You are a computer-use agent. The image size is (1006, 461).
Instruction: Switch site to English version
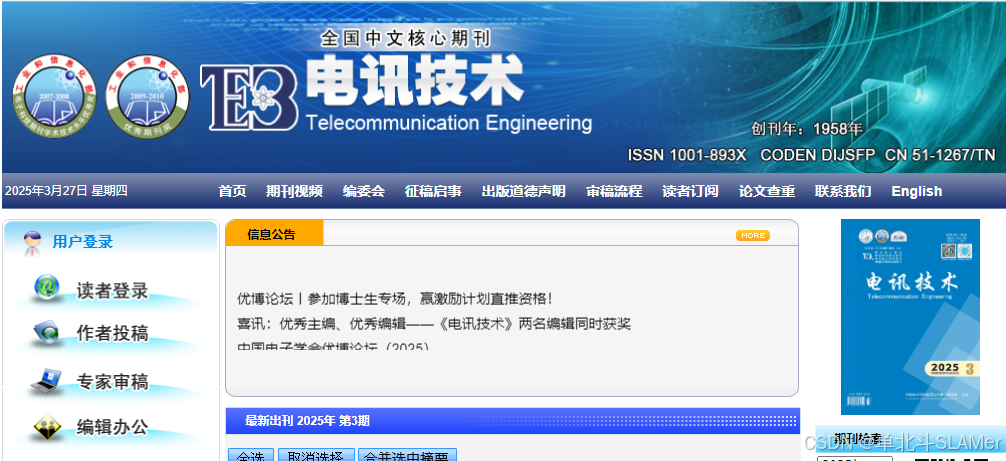pyautogui.click(x=917, y=191)
